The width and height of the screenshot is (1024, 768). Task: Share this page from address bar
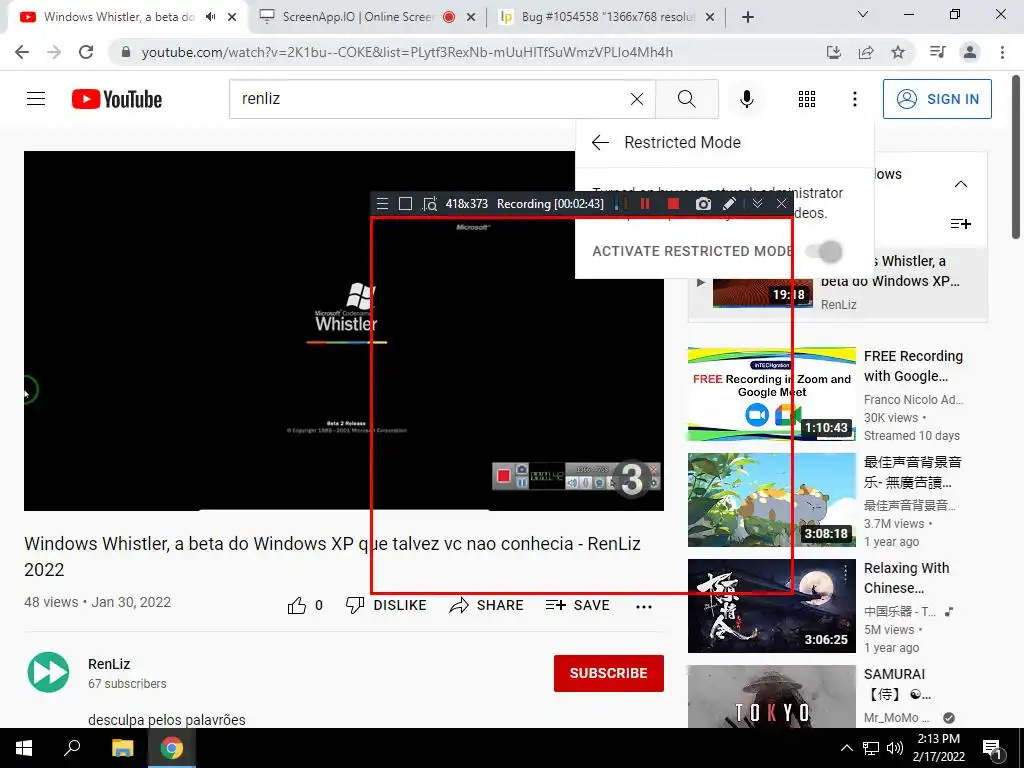coord(866,52)
